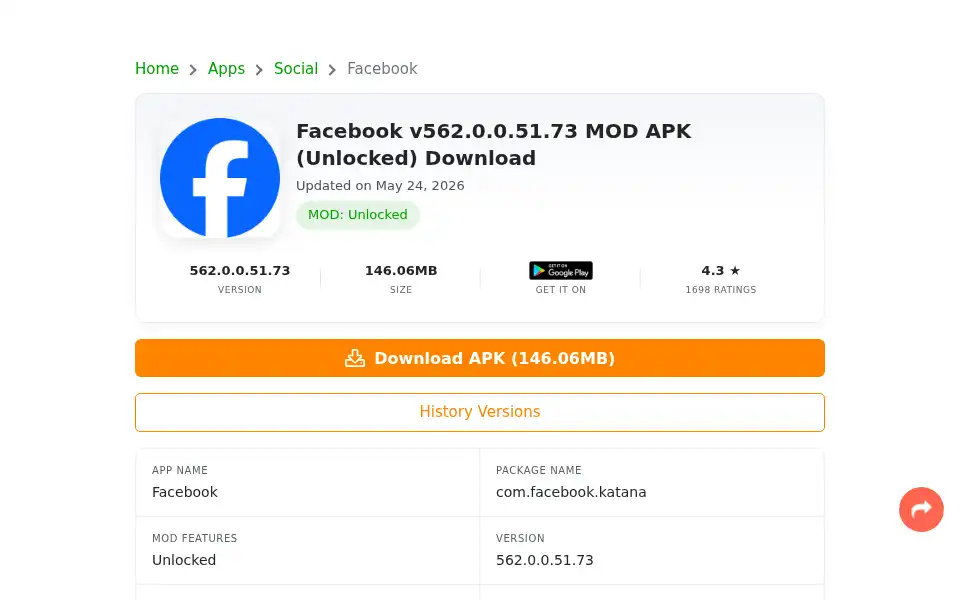The image size is (960, 600).
Task: Go to the Home breadcrumb
Action: click(157, 69)
